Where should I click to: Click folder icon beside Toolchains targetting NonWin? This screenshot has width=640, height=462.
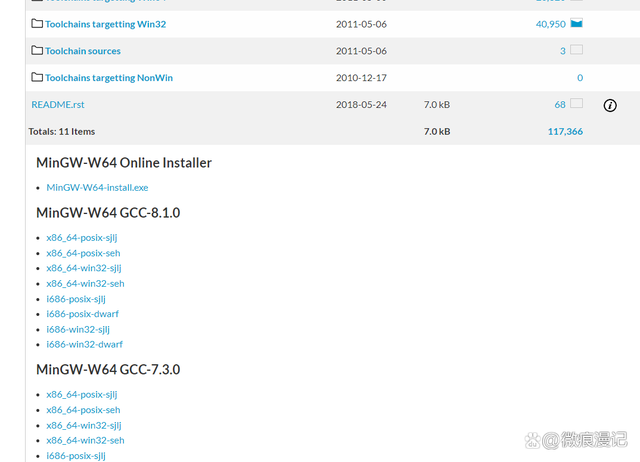tap(37, 77)
